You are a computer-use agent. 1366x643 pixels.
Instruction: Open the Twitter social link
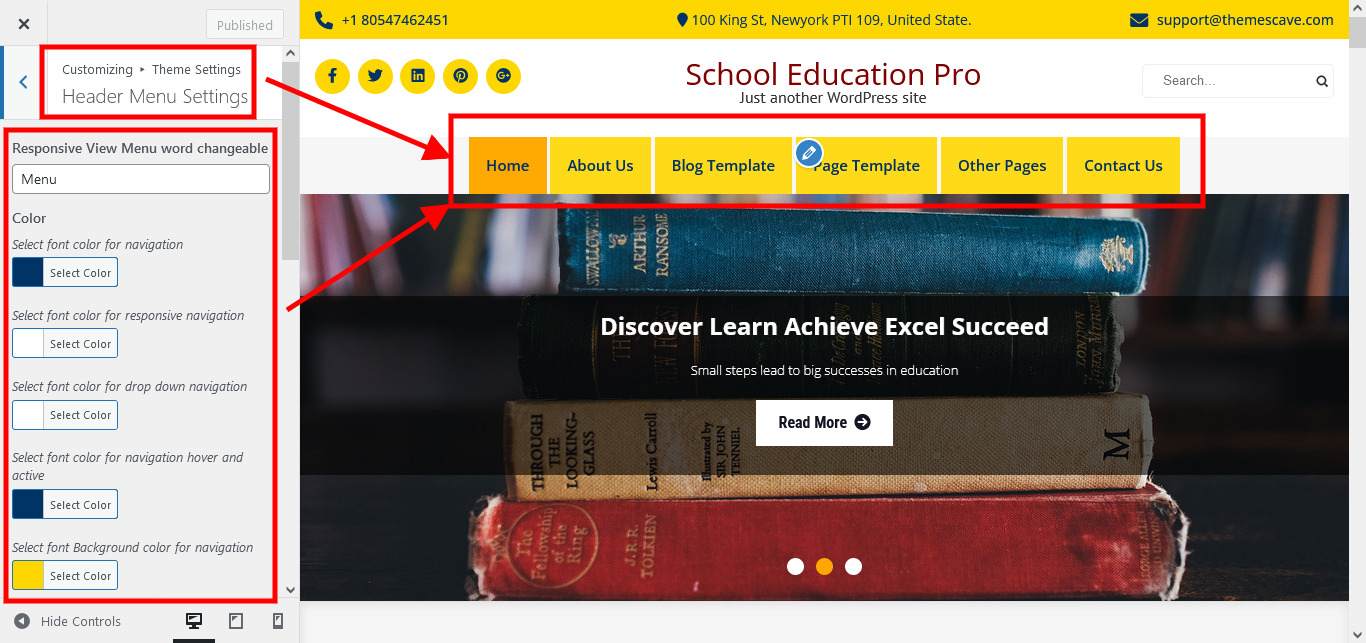point(375,76)
